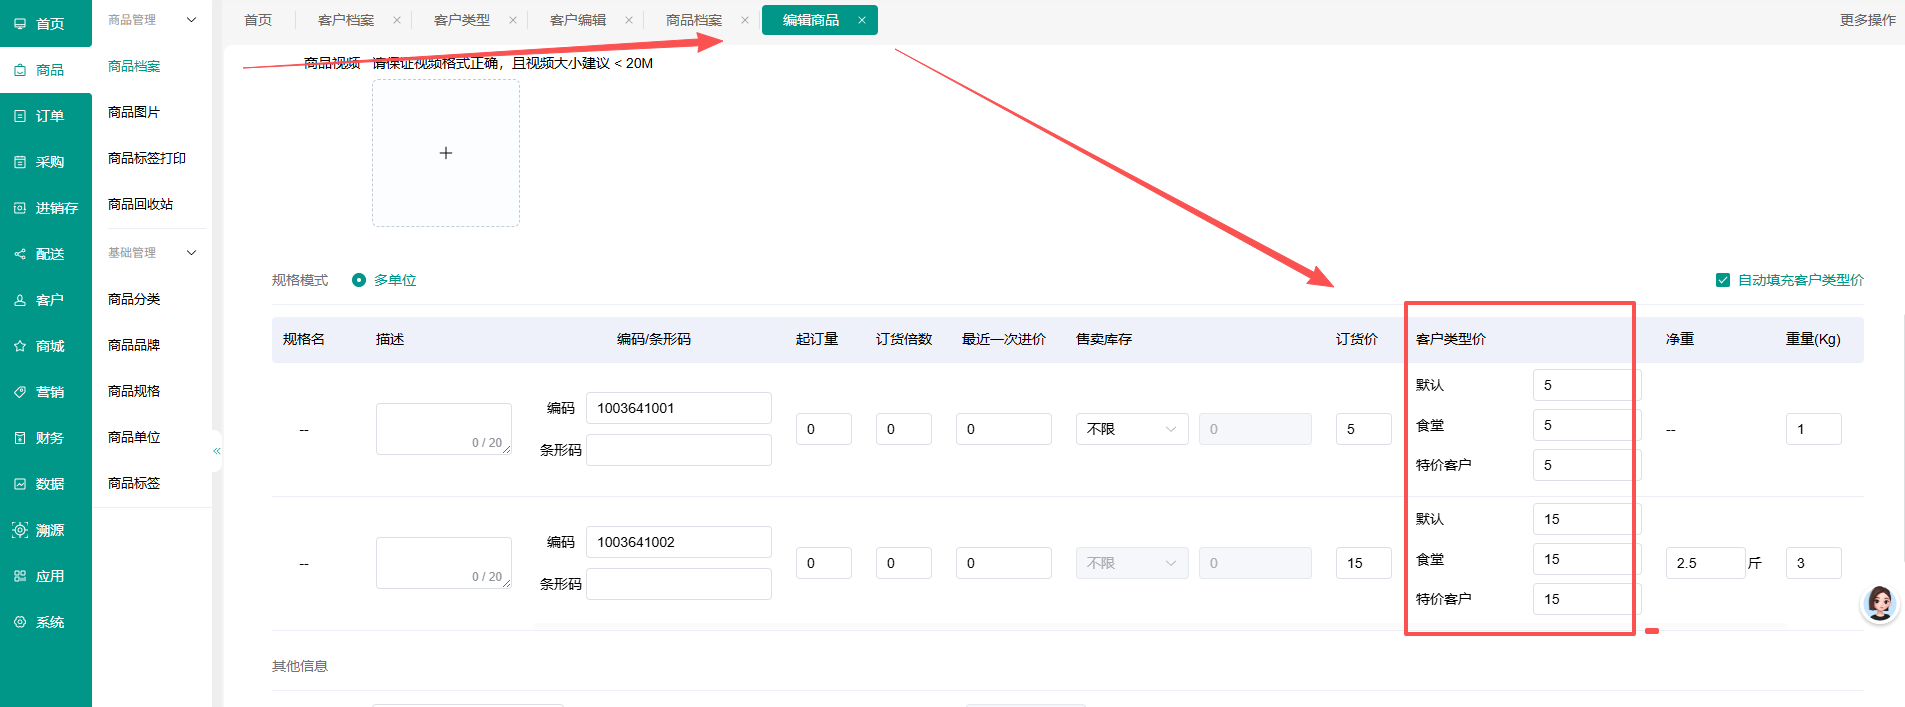
Task: Open the 系统 system settings icon
Action: point(20,622)
